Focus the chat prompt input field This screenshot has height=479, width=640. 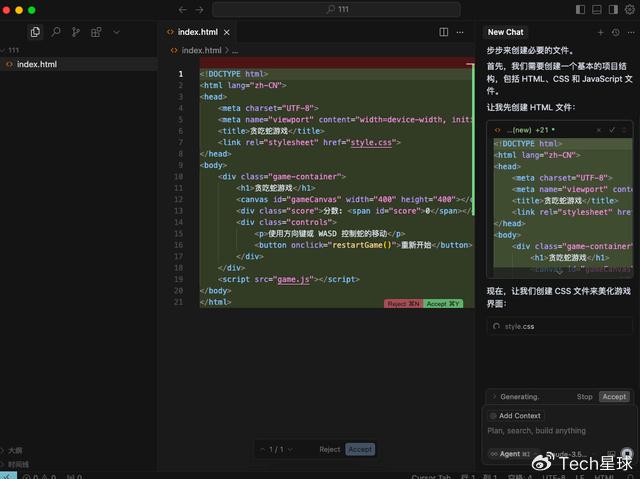coord(558,430)
